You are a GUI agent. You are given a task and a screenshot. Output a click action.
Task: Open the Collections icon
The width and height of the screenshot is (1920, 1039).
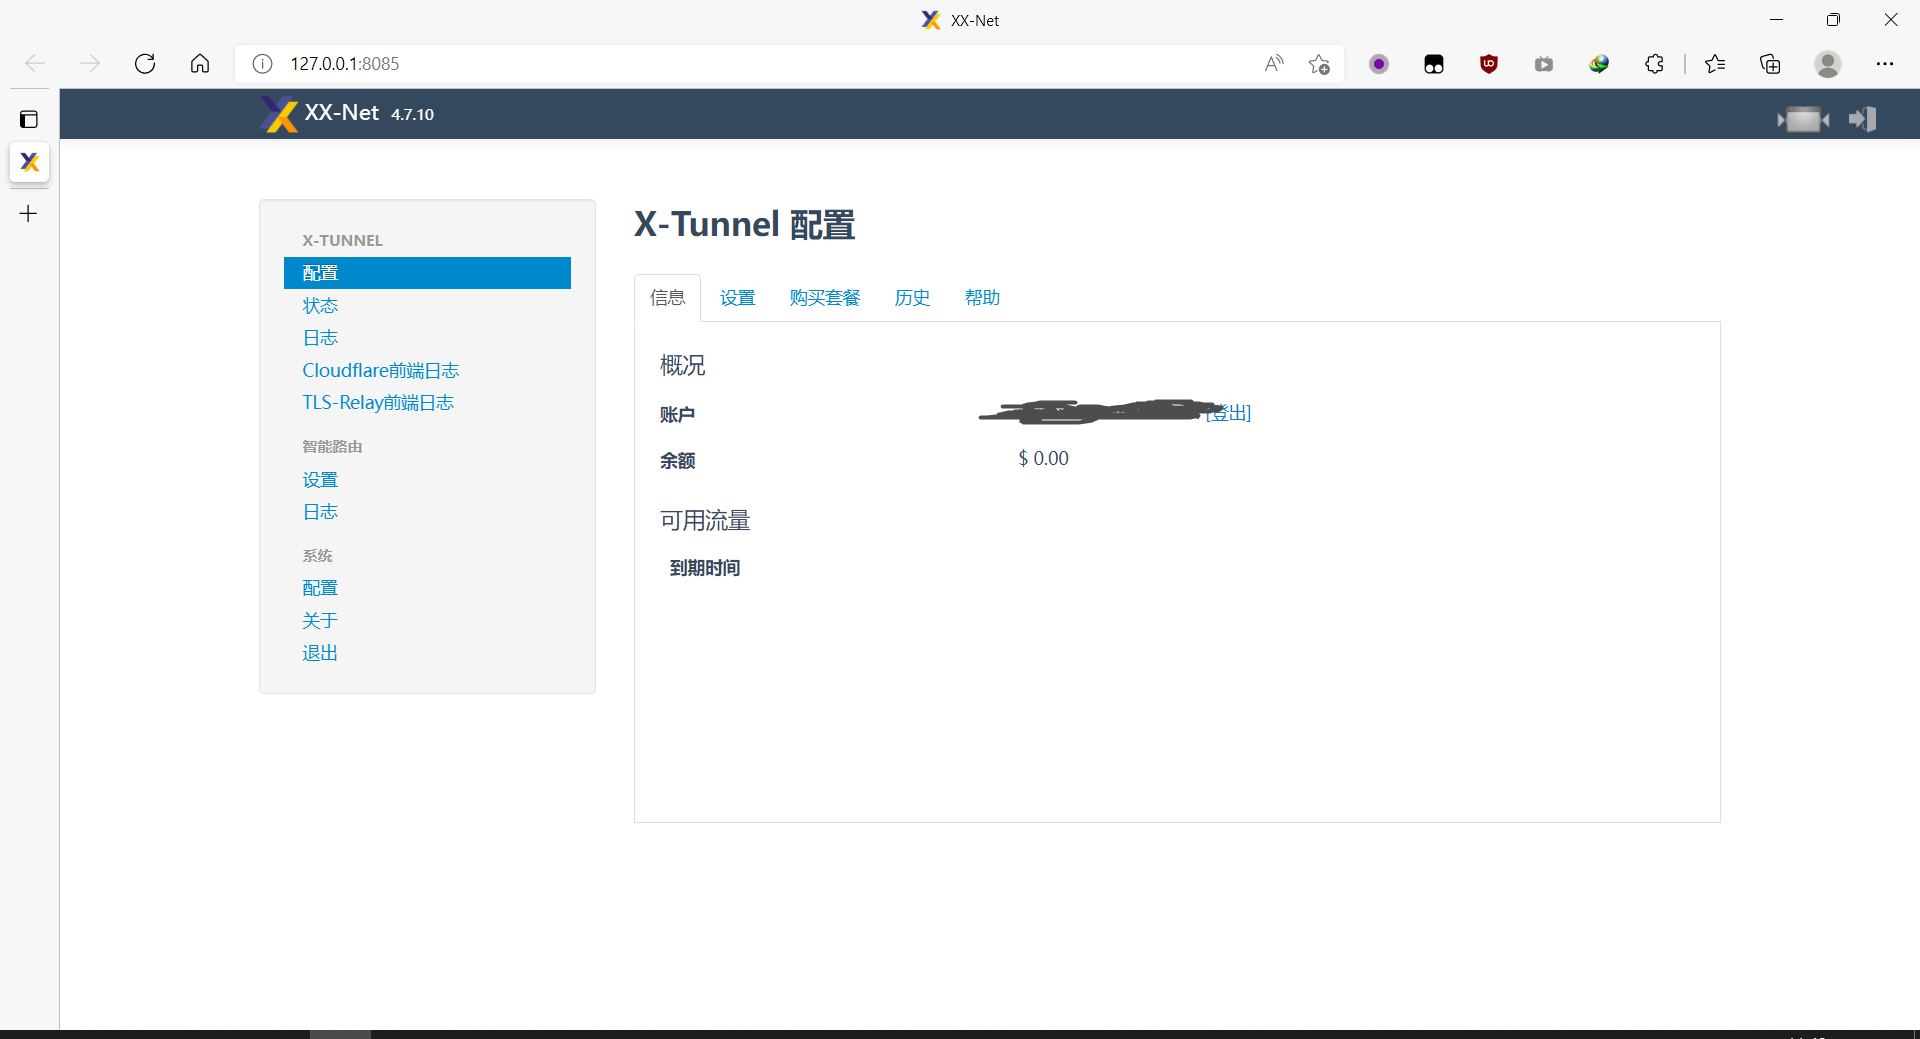[x=1770, y=63]
